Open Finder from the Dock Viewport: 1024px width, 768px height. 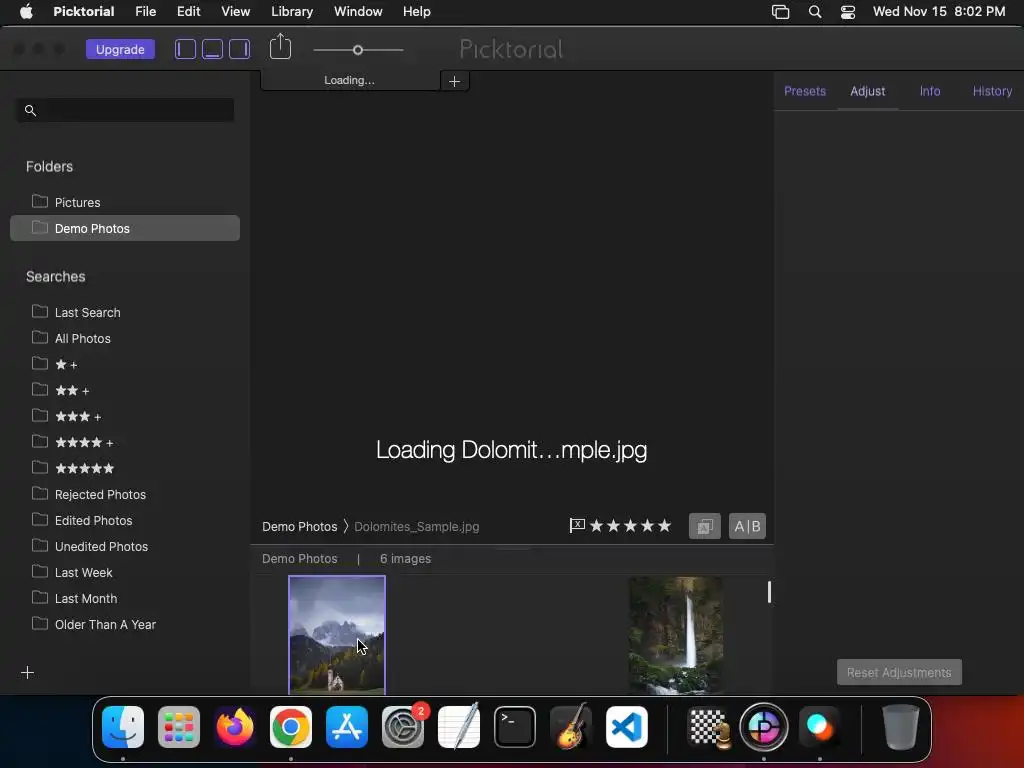[x=123, y=727]
